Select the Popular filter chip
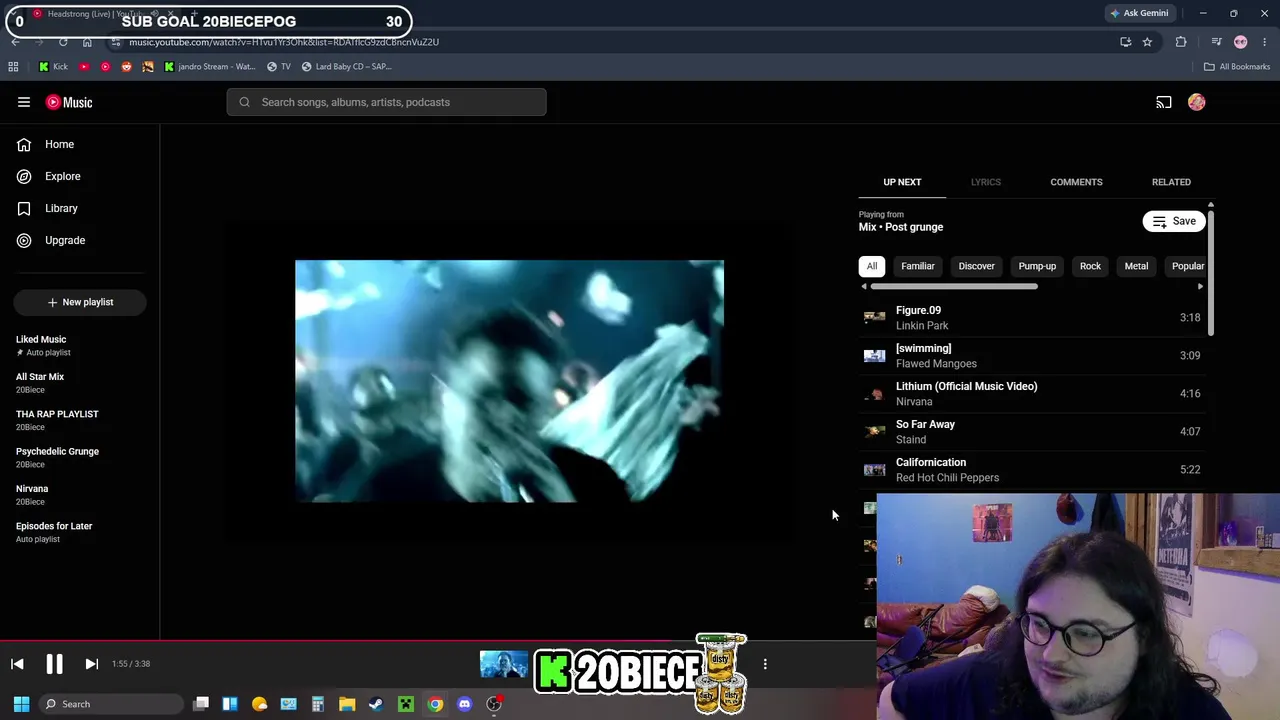Viewport: 1280px width, 720px height. pos(1187,266)
